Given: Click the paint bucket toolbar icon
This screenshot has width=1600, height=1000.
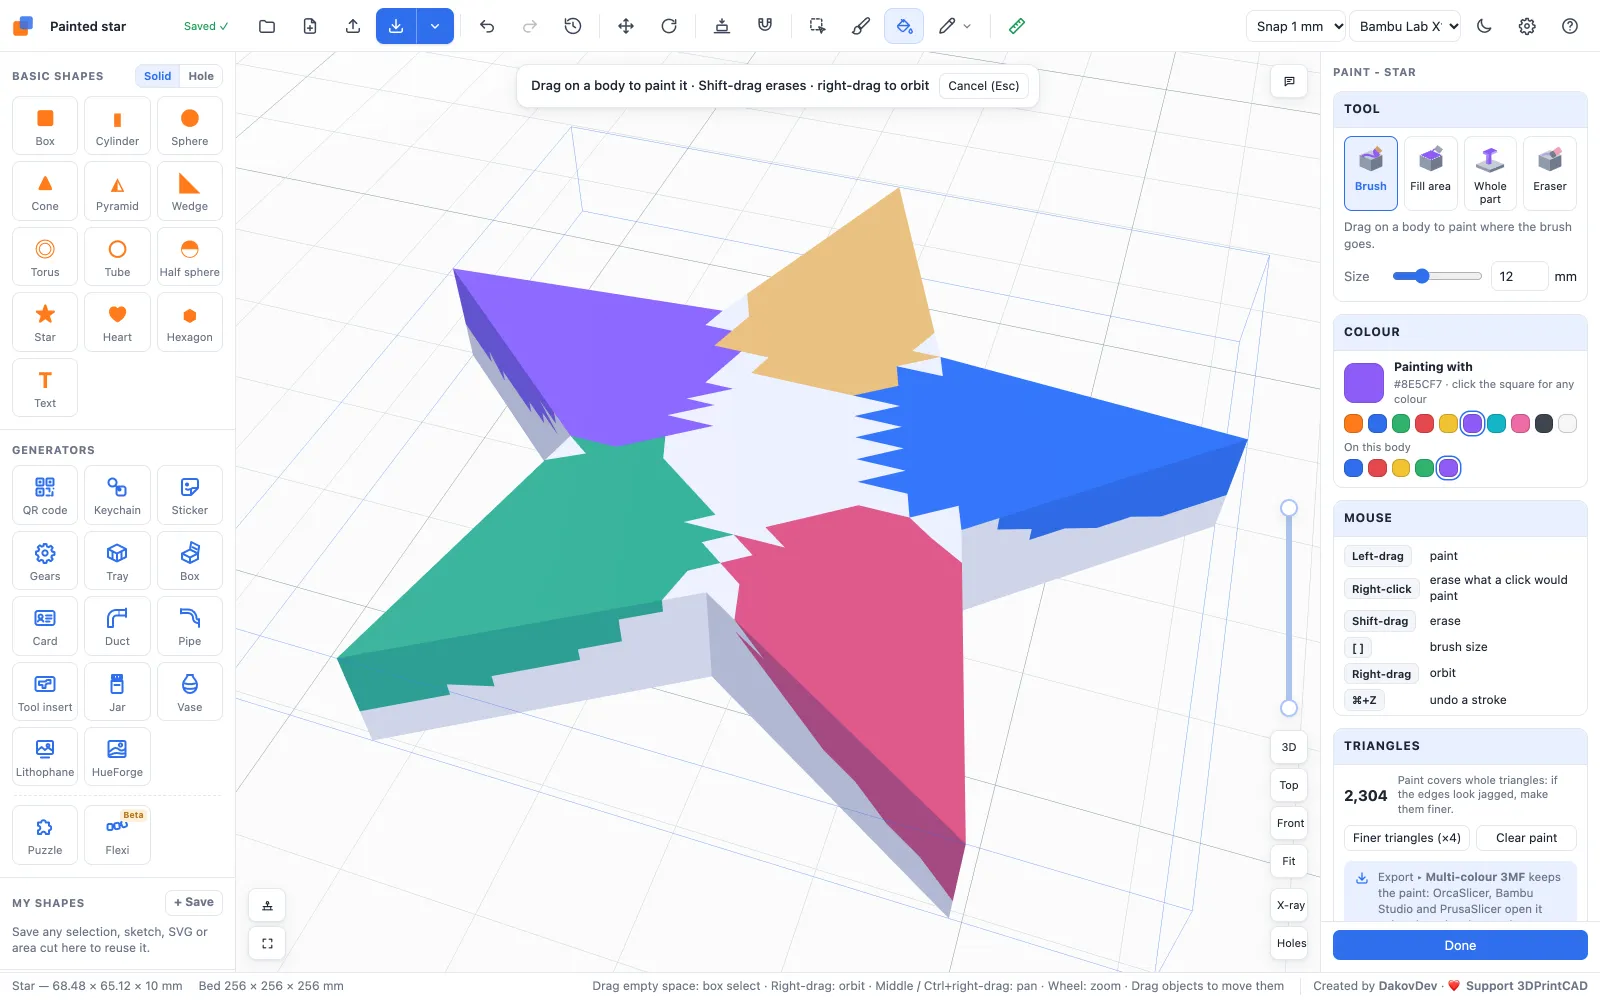Looking at the screenshot, I should tap(904, 26).
